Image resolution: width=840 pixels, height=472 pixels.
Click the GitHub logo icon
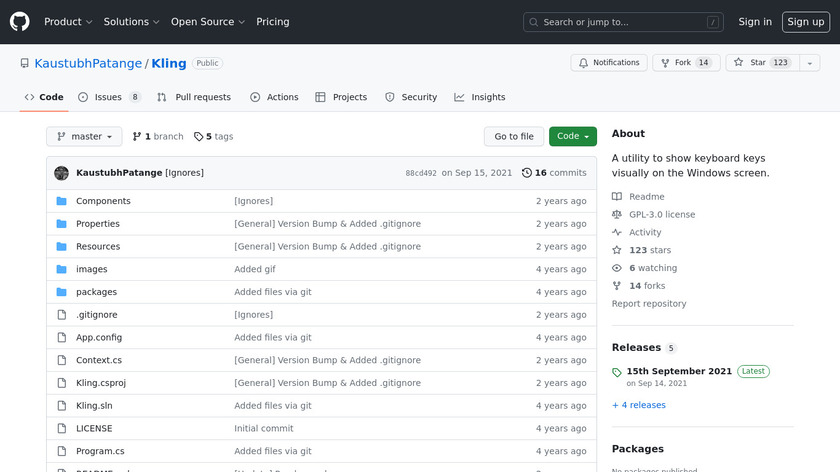[20, 21]
